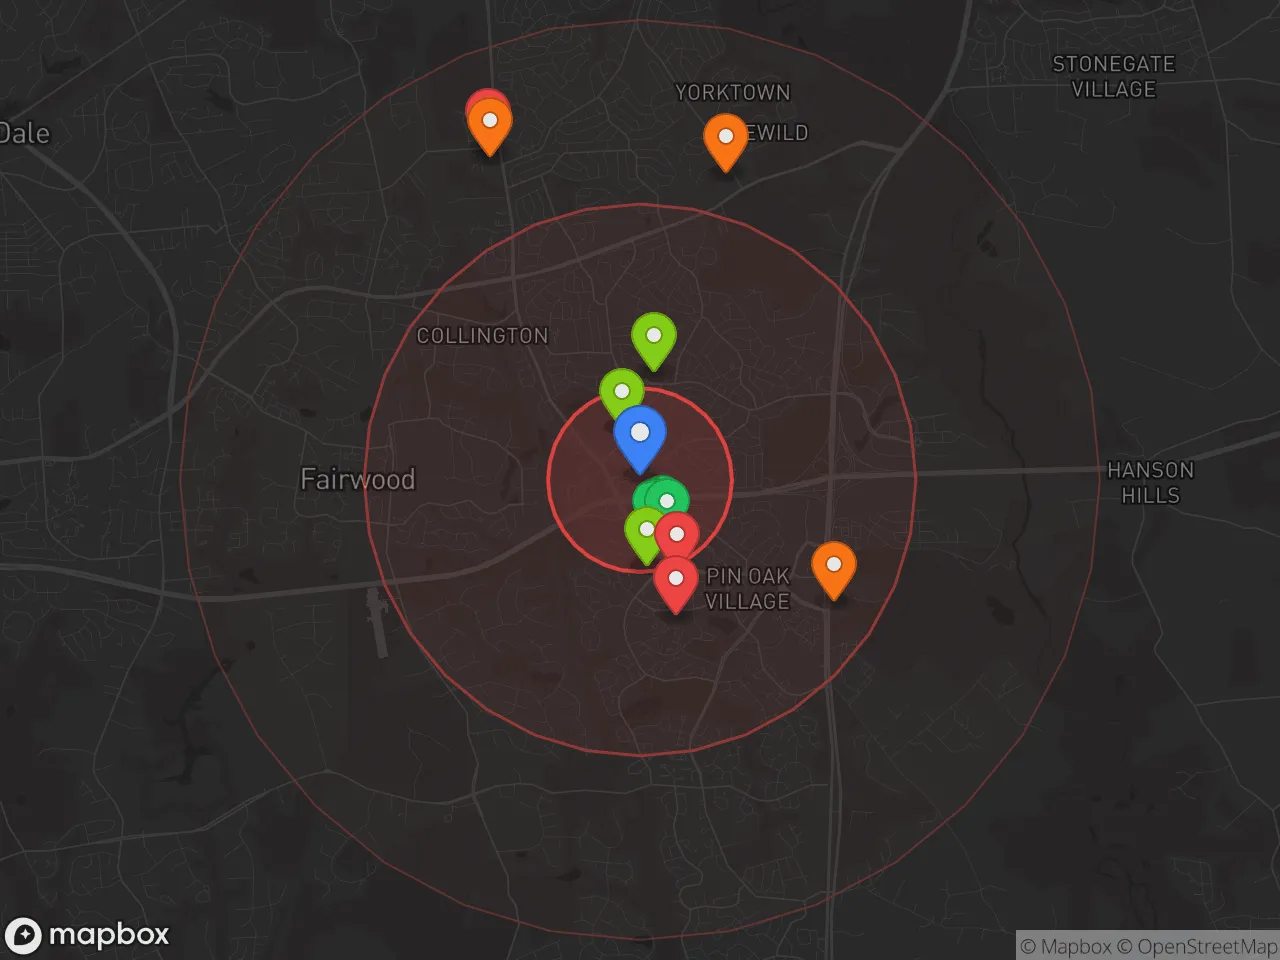Click the Pin Oak Village label
Viewport: 1280px width, 960px height.
tap(748, 589)
